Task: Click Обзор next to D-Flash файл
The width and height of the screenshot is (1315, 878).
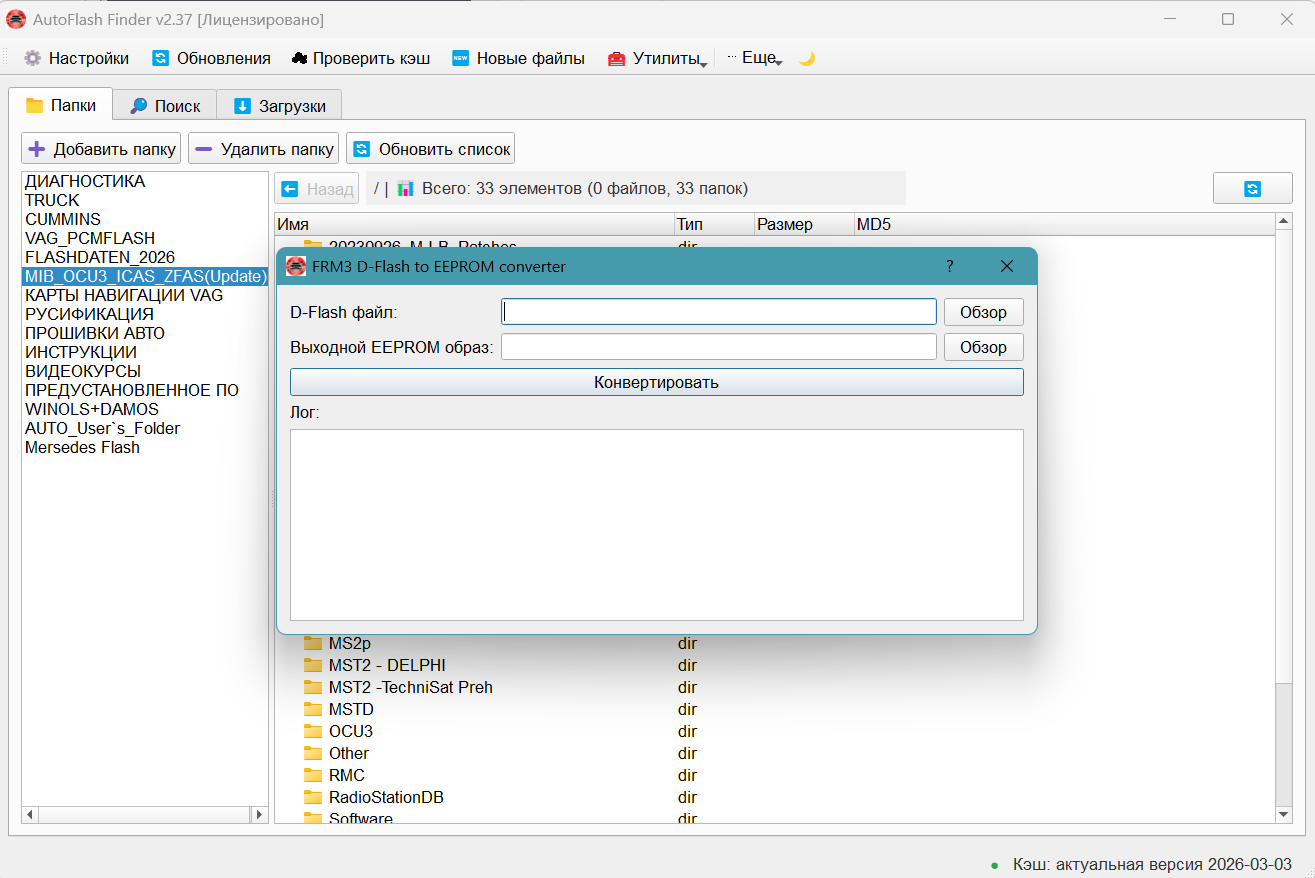Action: coord(983,312)
